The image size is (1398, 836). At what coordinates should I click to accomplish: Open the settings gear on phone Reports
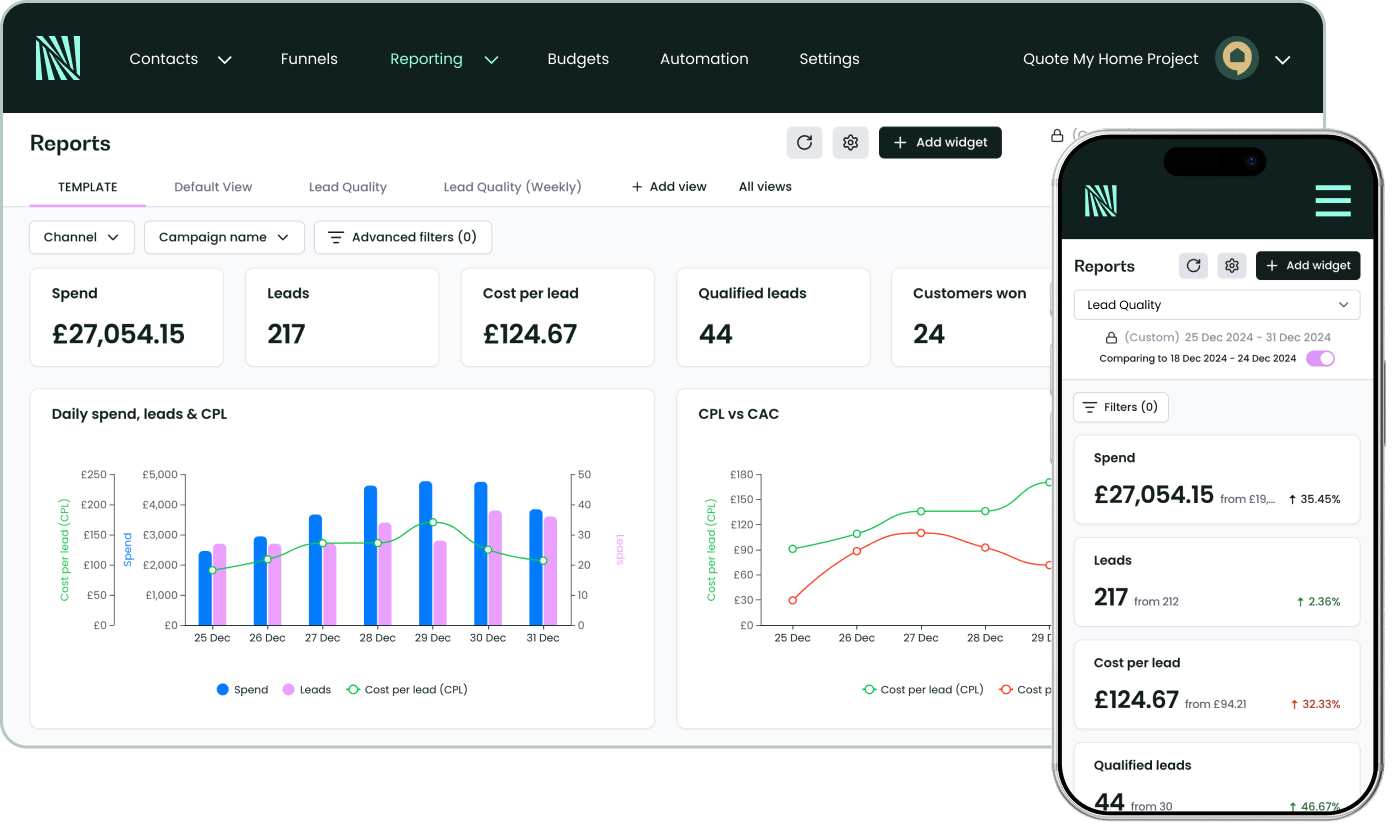click(x=1232, y=265)
